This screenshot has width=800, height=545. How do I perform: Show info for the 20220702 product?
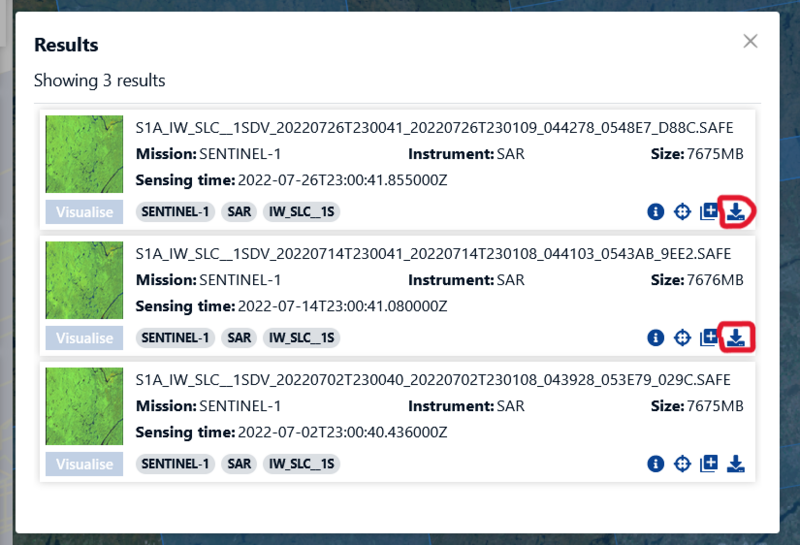pos(656,463)
